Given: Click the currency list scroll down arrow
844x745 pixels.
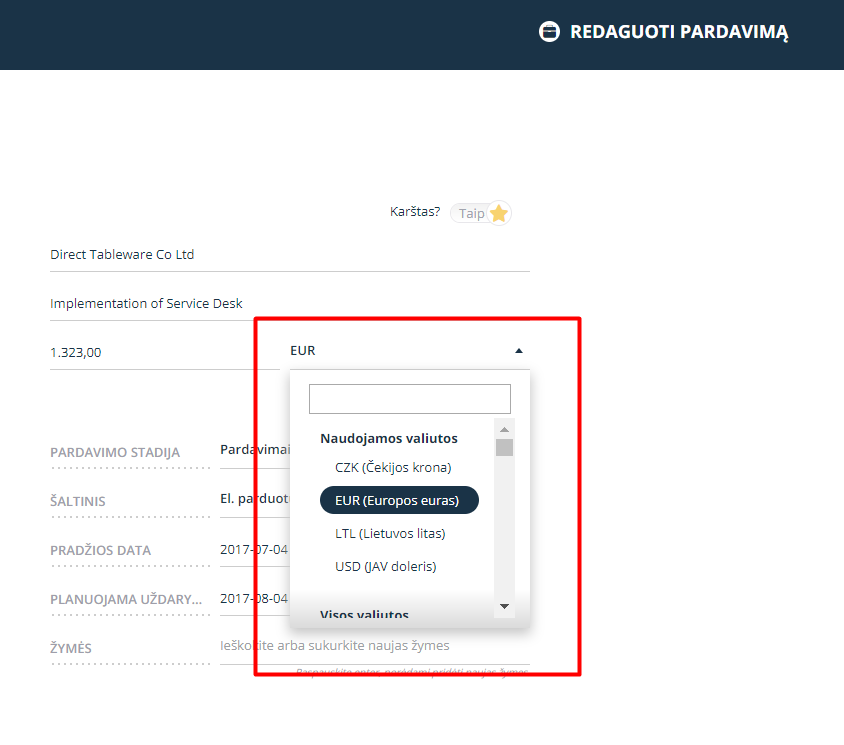Looking at the screenshot, I should tap(504, 607).
